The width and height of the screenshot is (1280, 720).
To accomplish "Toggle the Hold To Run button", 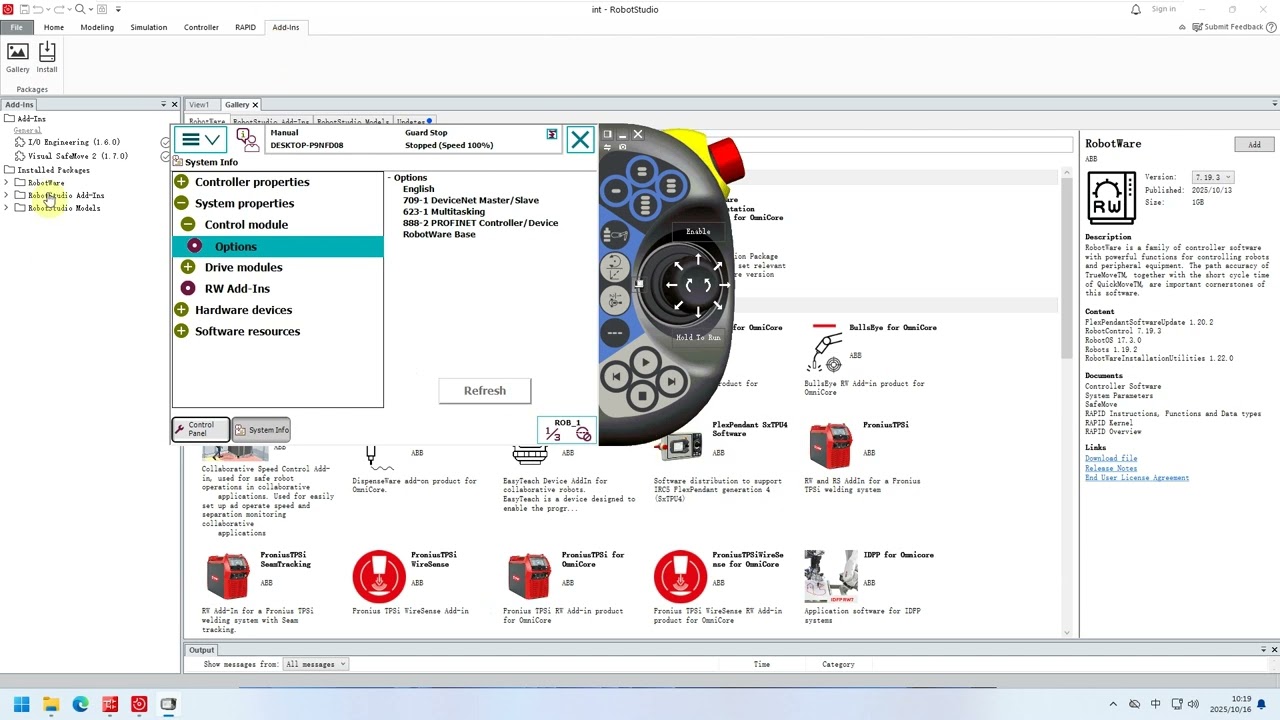I will point(698,337).
